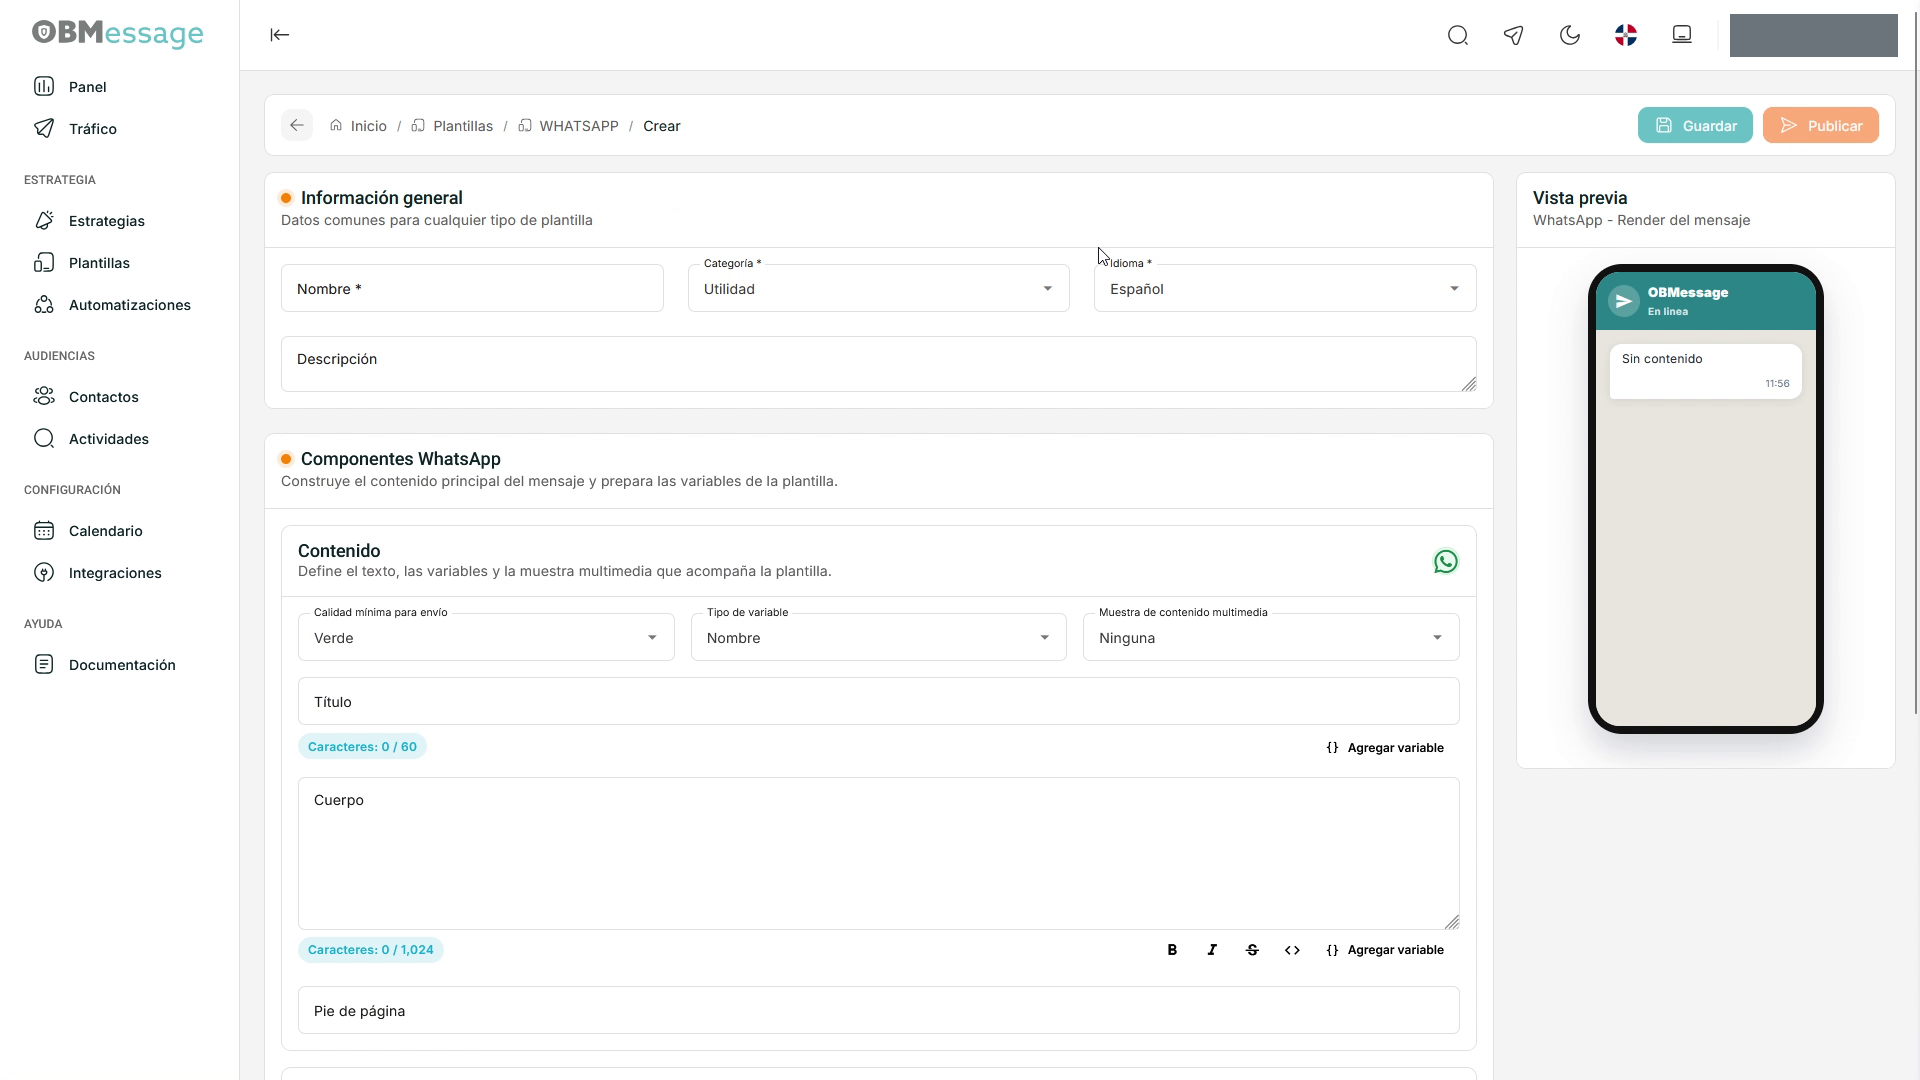
Task: Follow Inicio breadcrumb link
Action: point(358,126)
